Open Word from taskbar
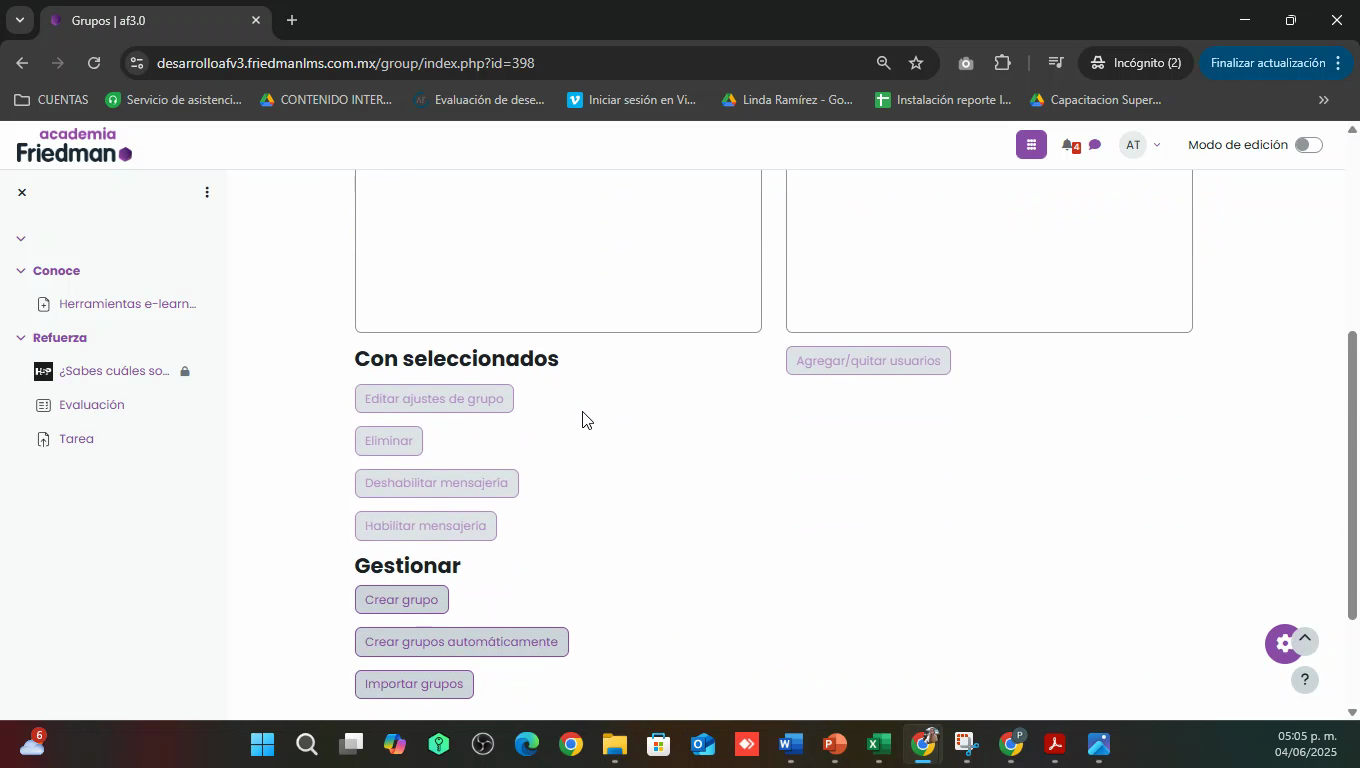 coord(790,745)
